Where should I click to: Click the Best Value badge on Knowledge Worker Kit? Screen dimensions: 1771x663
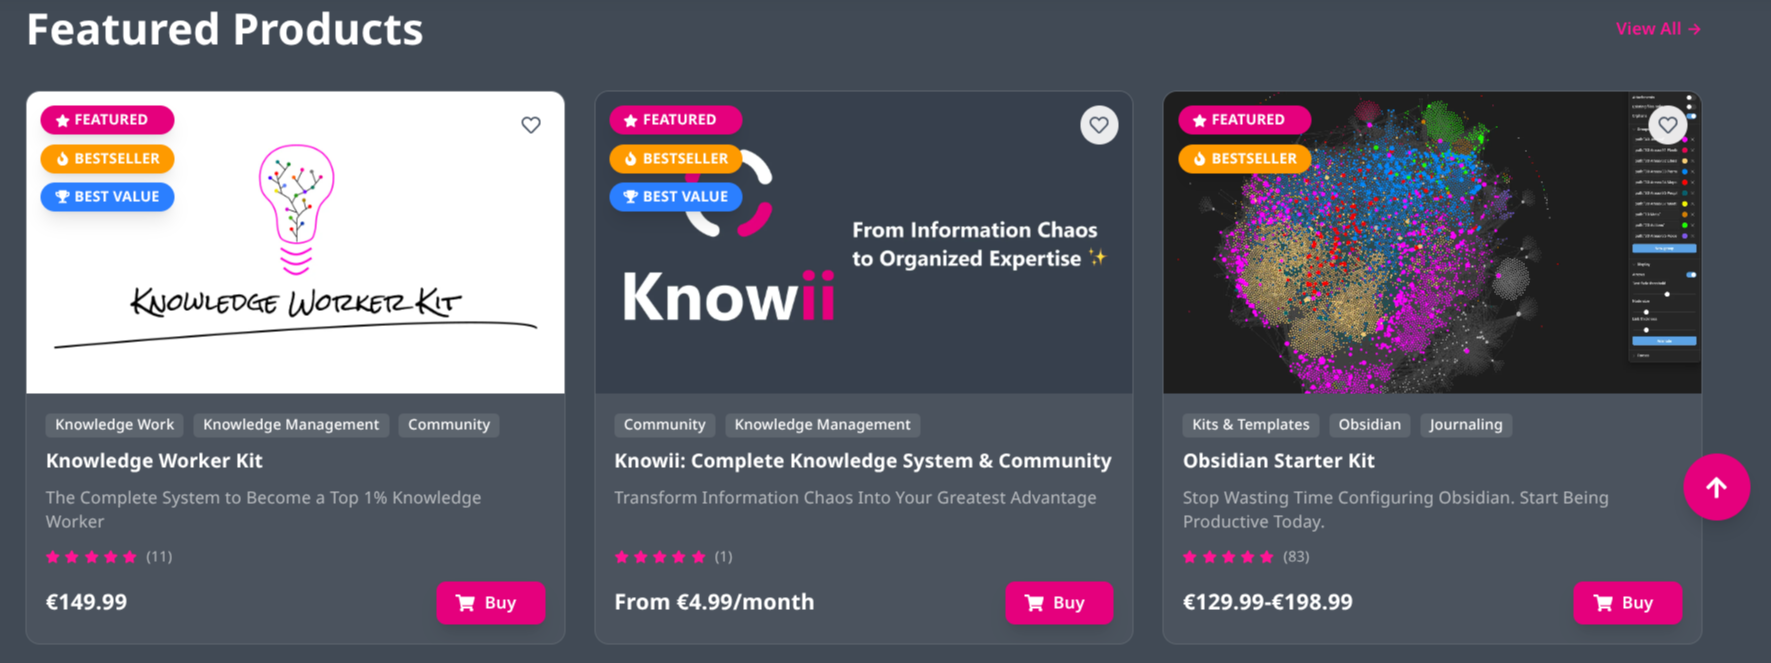[107, 197]
